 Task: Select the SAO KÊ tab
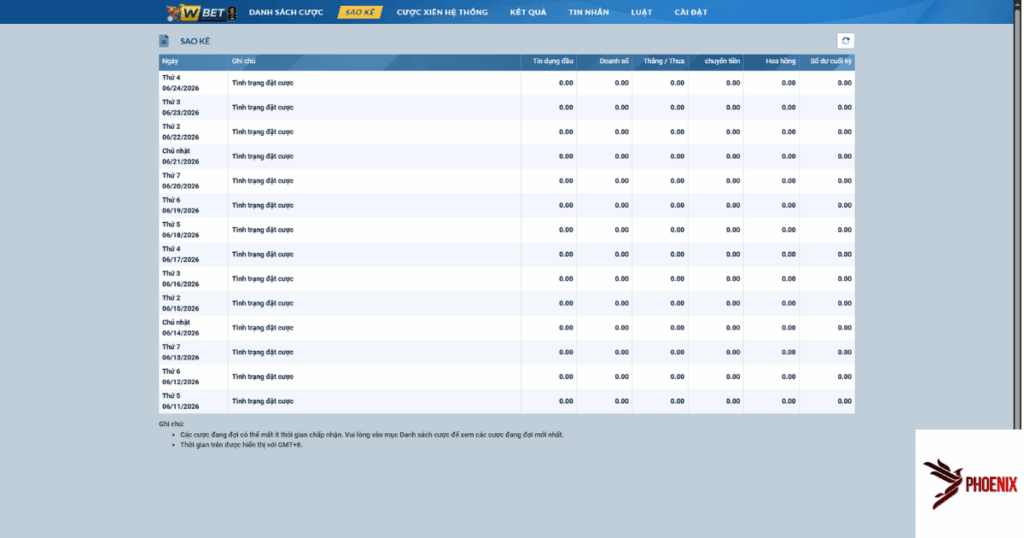pyautogui.click(x=360, y=12)
